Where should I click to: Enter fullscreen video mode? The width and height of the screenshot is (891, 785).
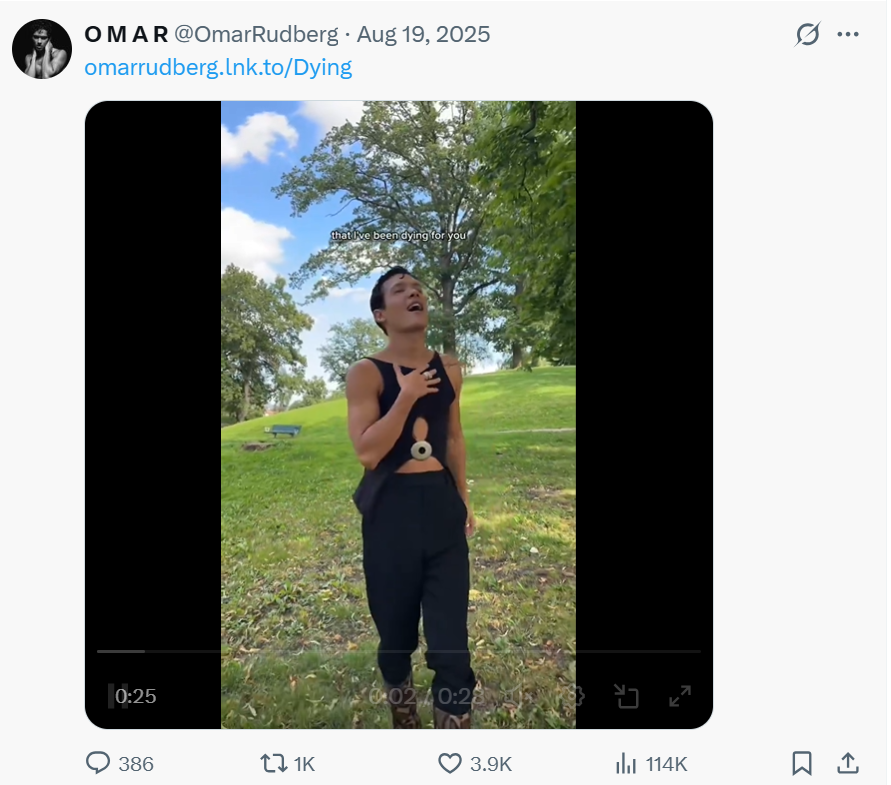coord(680,696)
